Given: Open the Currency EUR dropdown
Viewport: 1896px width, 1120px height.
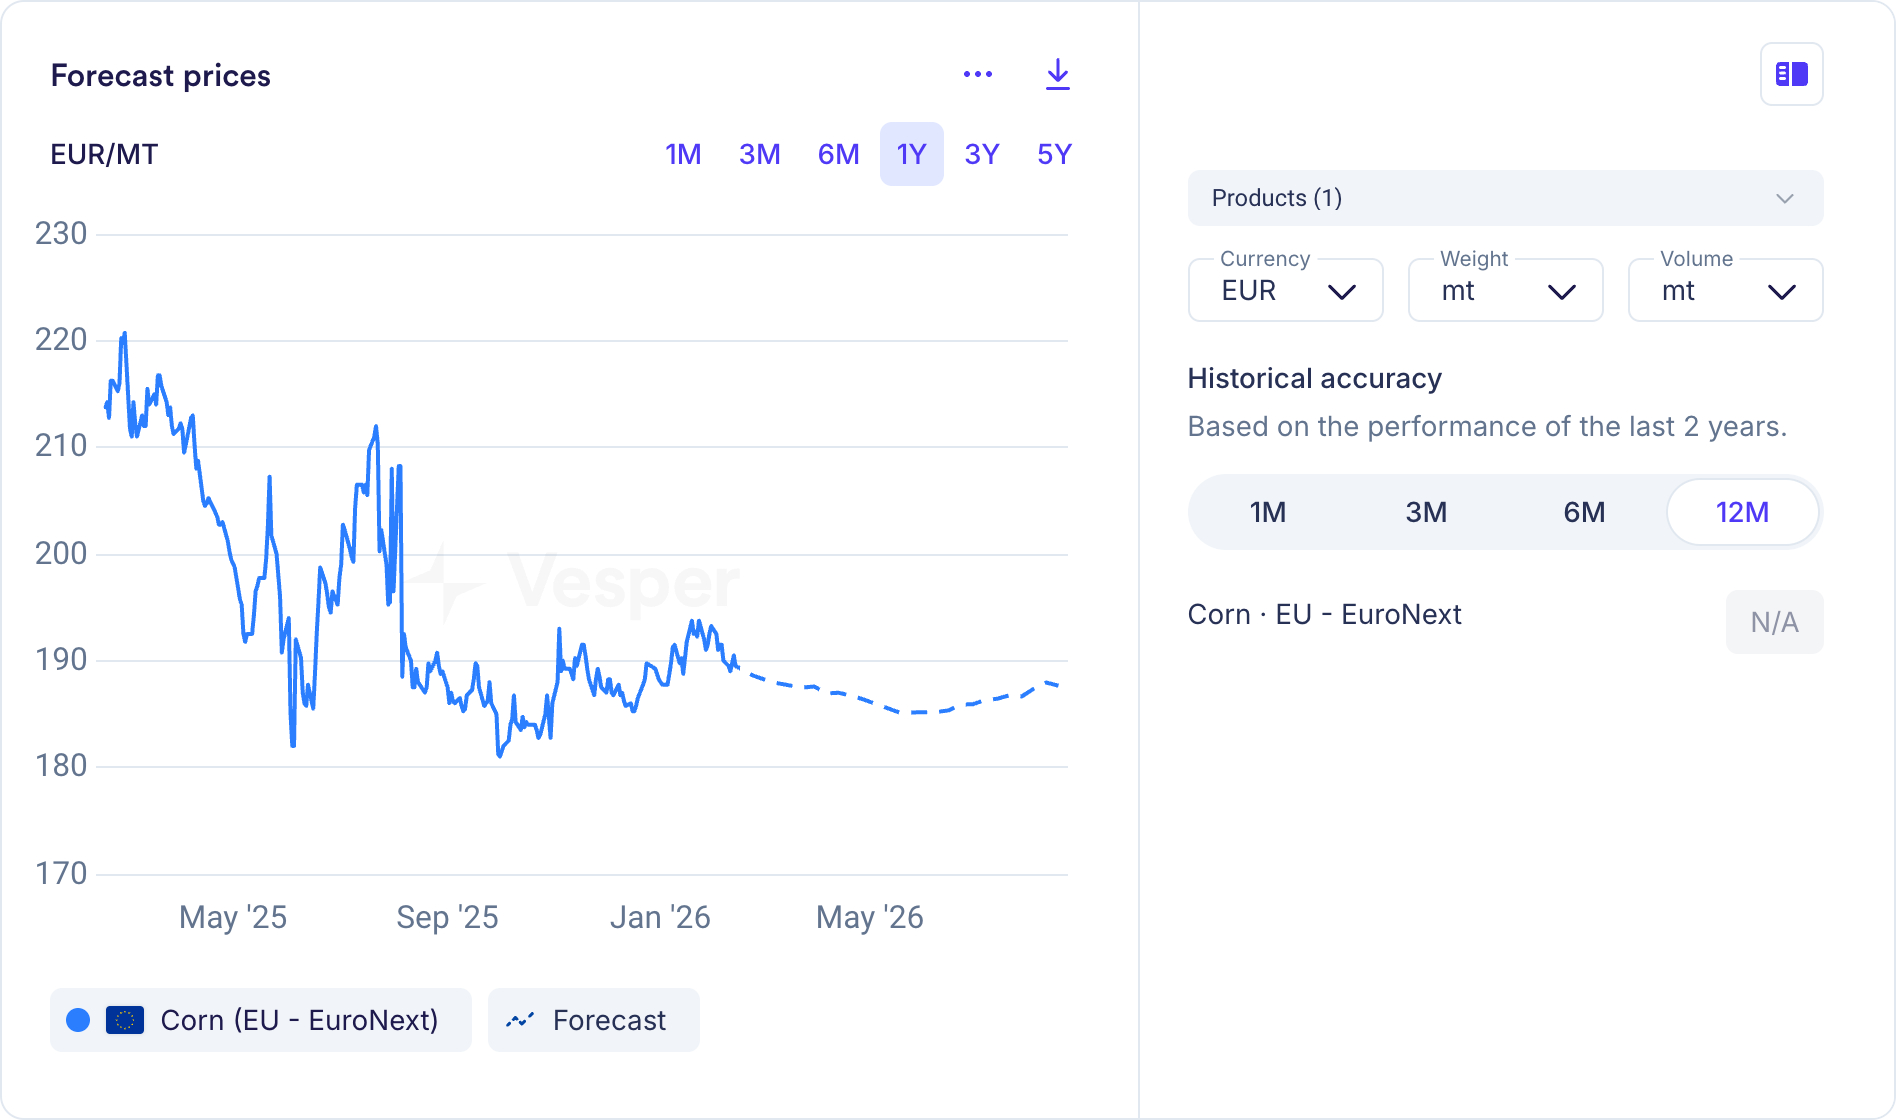Looking at the screenshot, I should [1285, 291].
